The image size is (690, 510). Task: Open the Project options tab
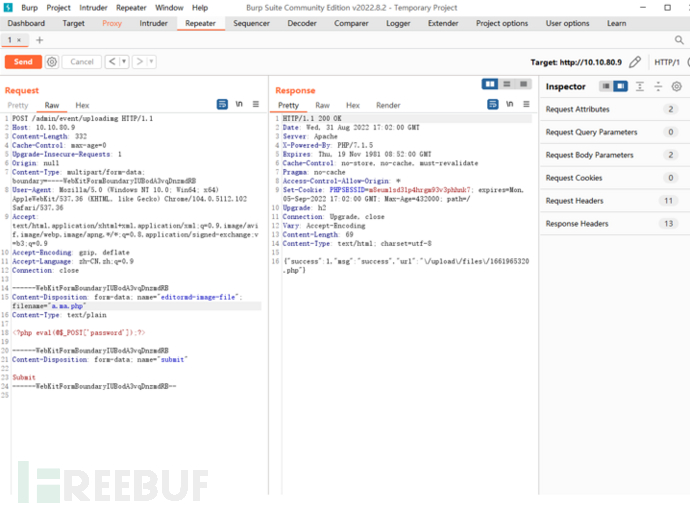pyautogui.click(x=502, y=23)
